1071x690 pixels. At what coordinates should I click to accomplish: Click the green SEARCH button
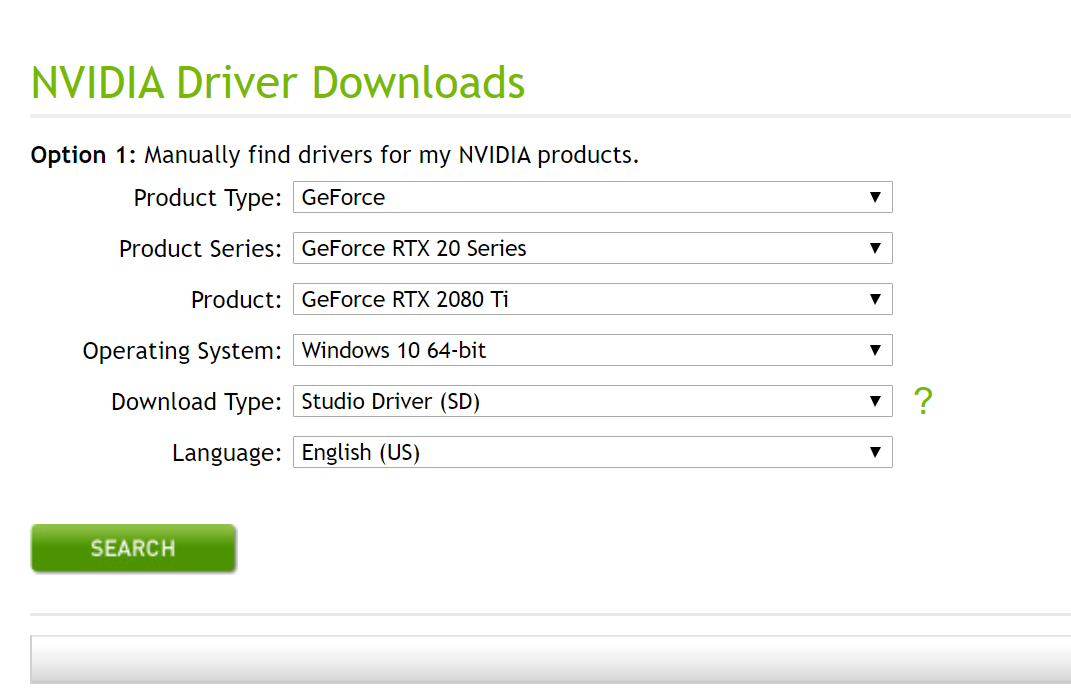133,548
